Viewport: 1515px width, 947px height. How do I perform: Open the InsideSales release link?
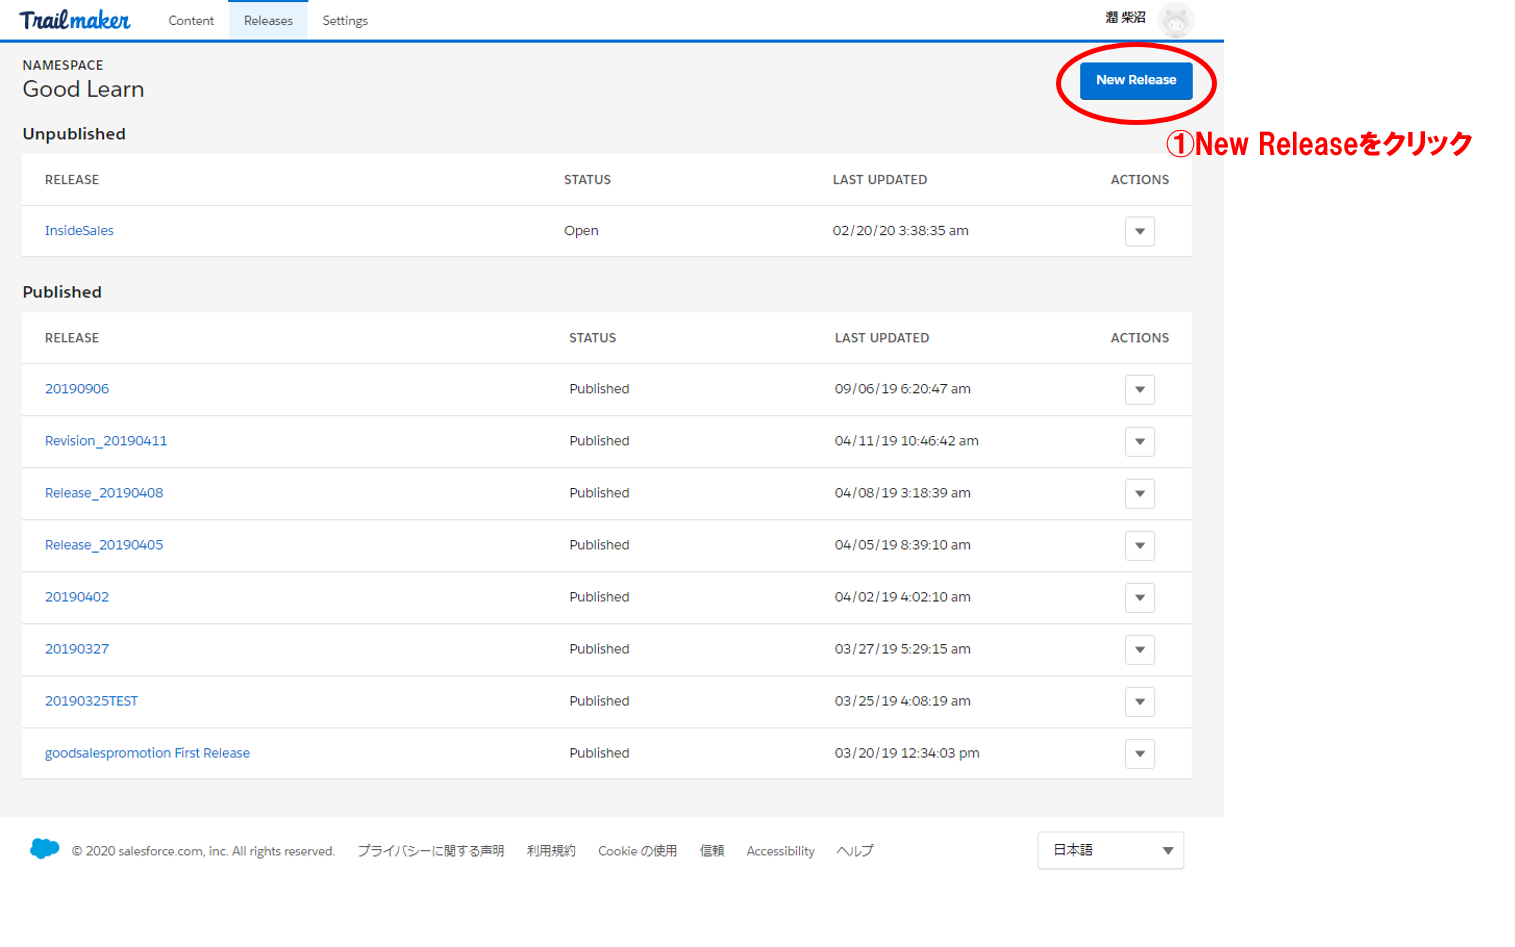pos(79,231)
